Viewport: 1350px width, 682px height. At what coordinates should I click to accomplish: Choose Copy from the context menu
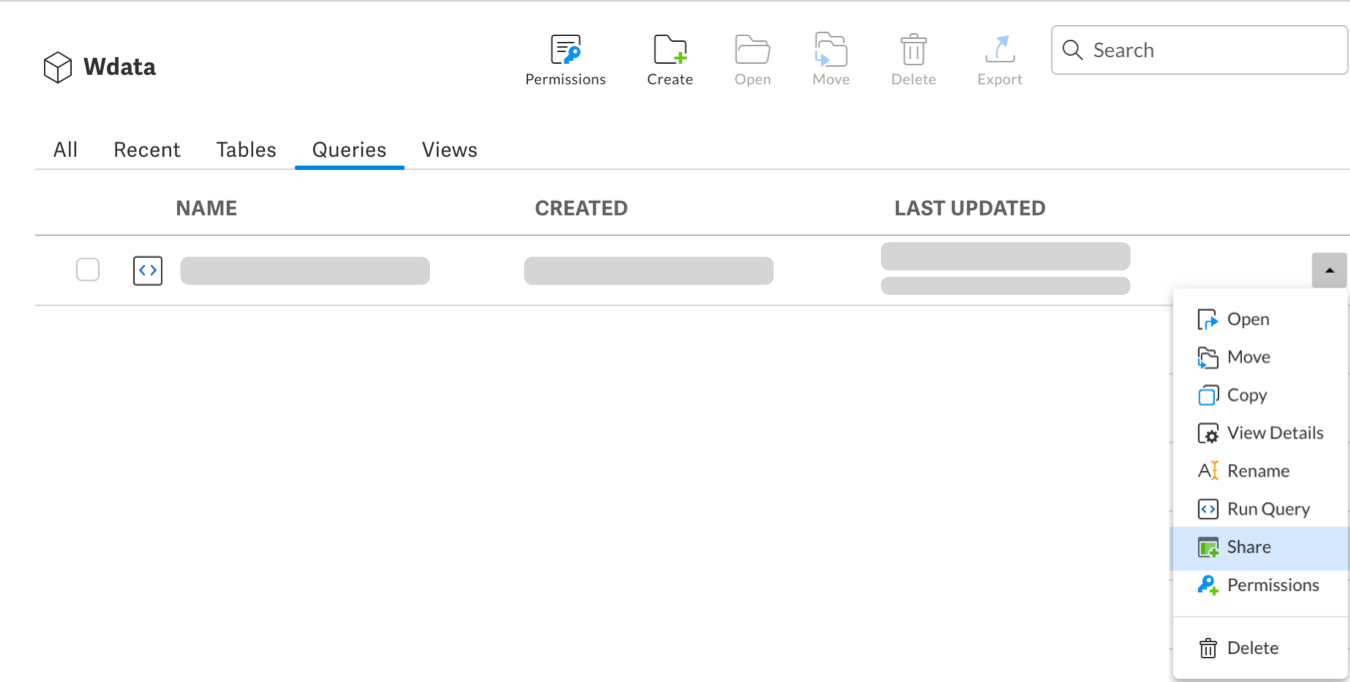(1245, 395)
